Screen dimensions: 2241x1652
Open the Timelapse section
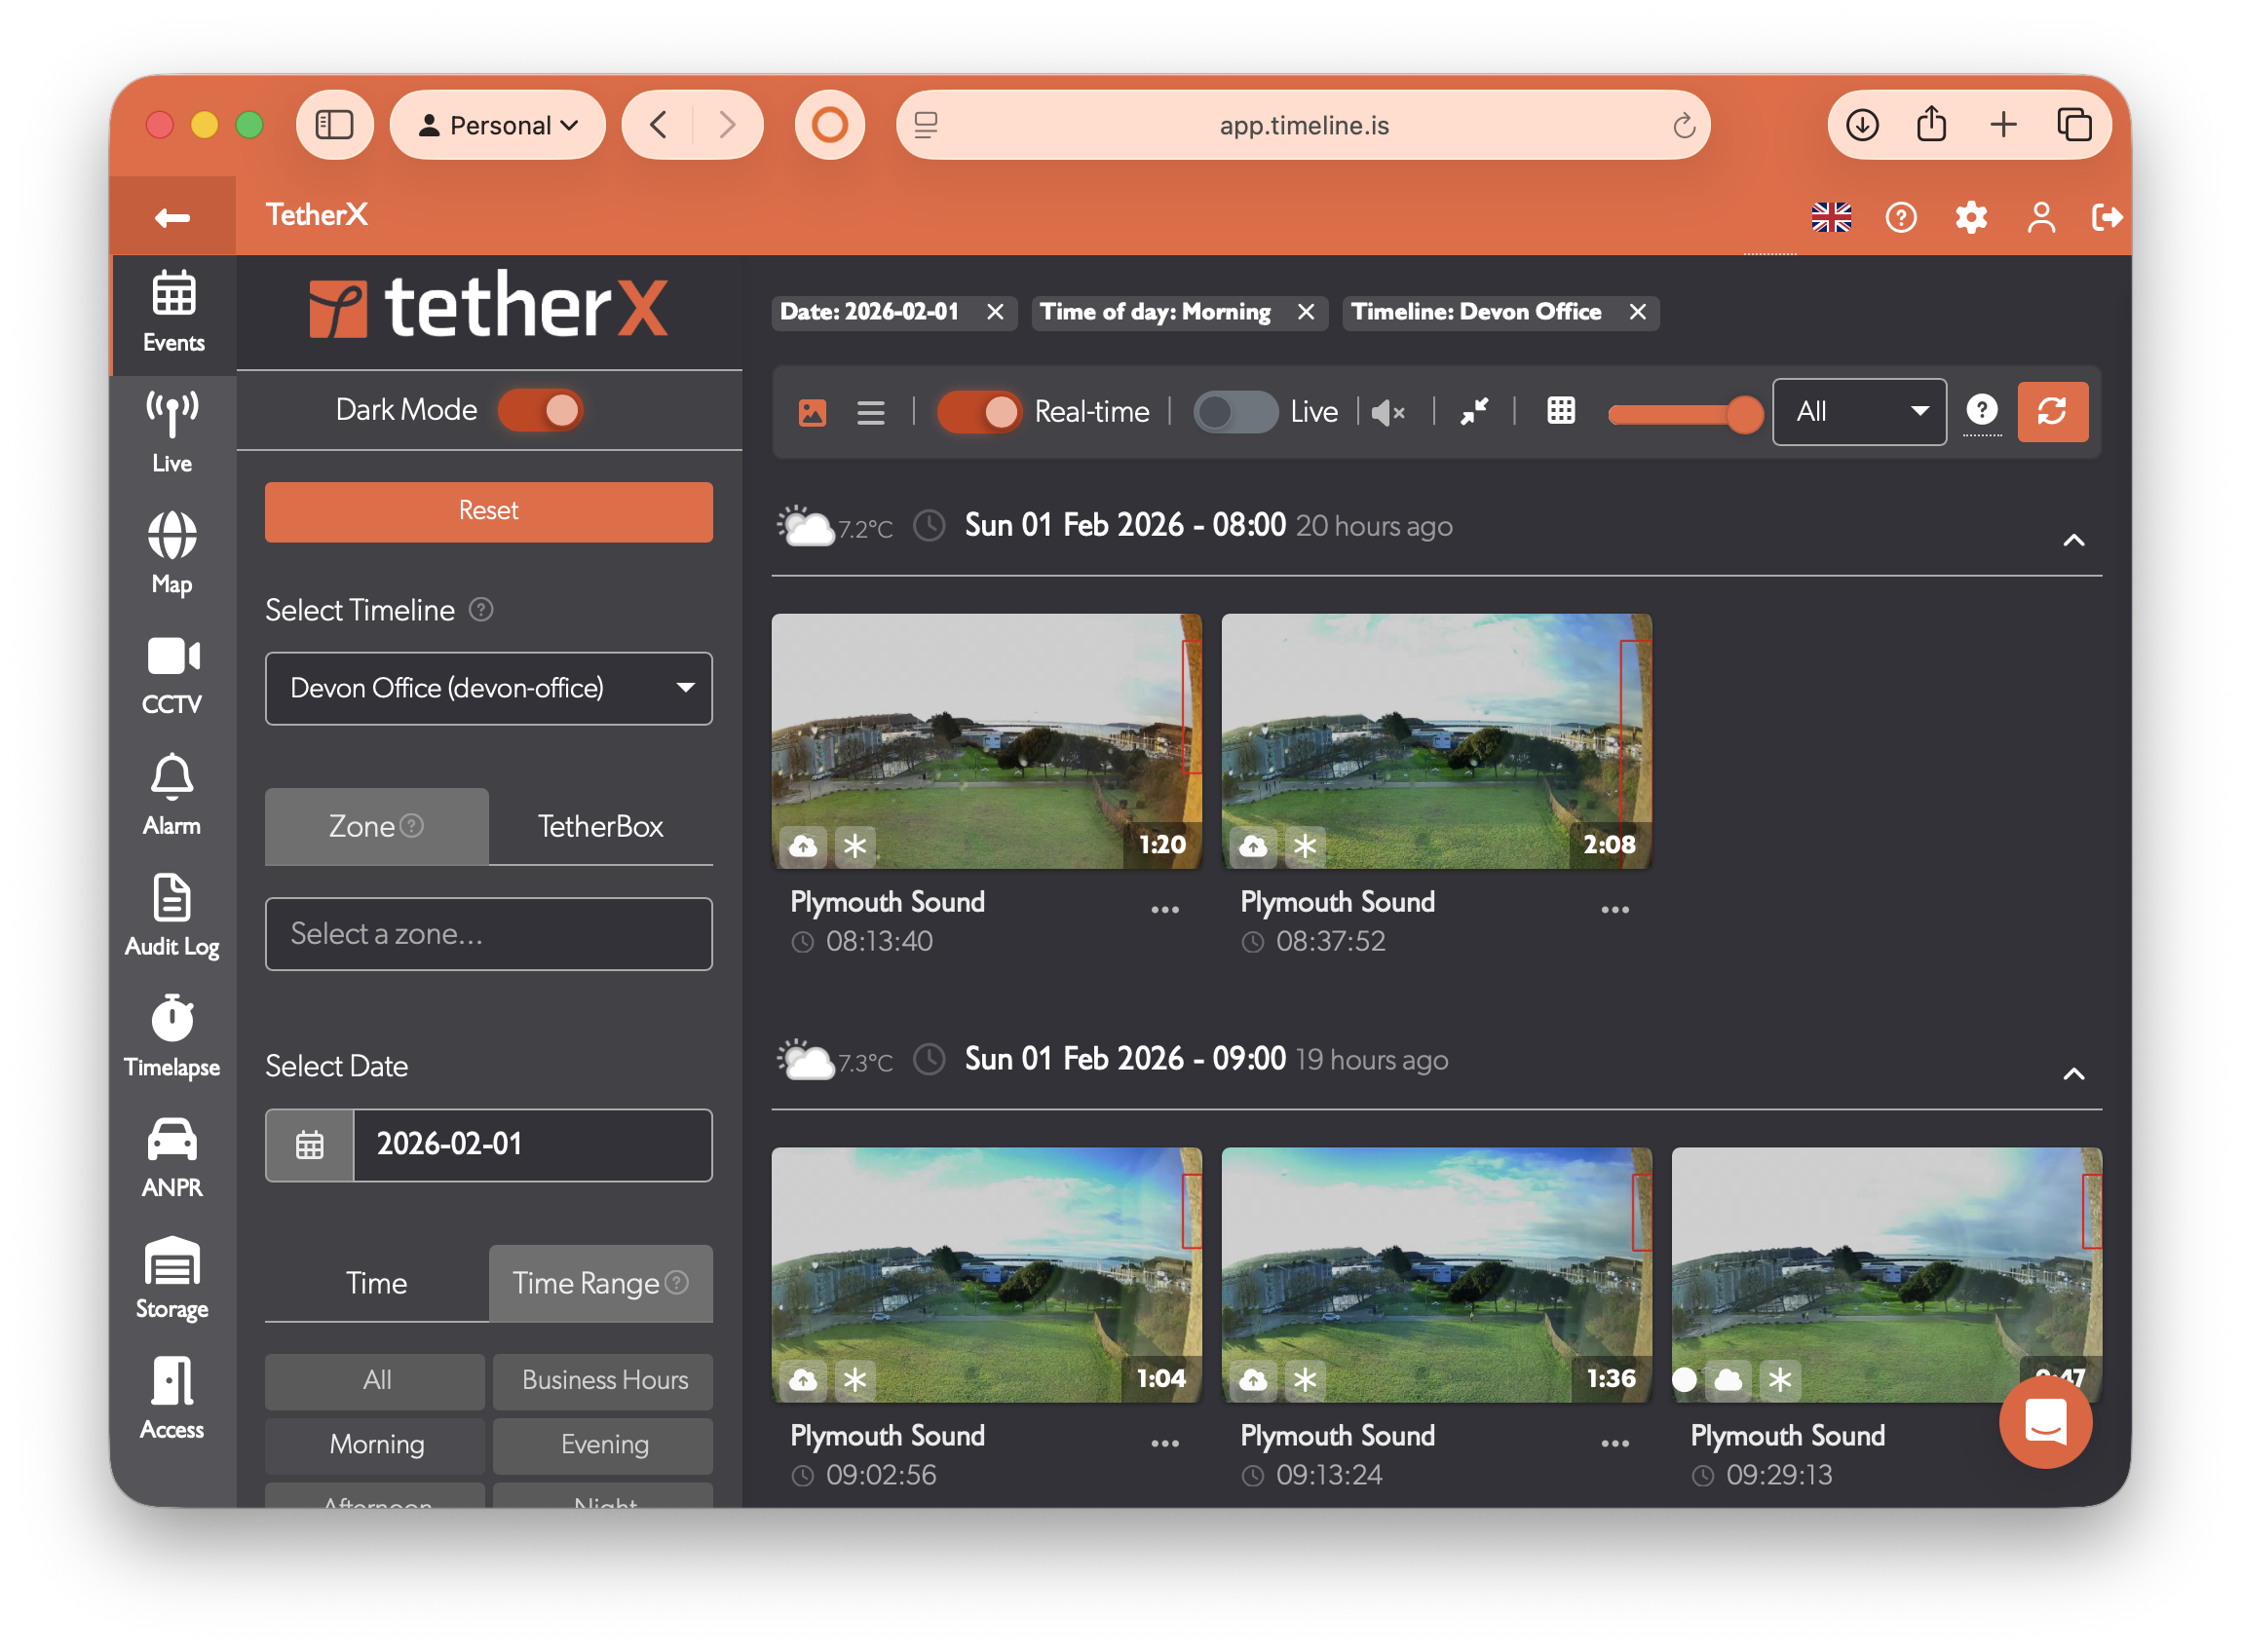171,1036
